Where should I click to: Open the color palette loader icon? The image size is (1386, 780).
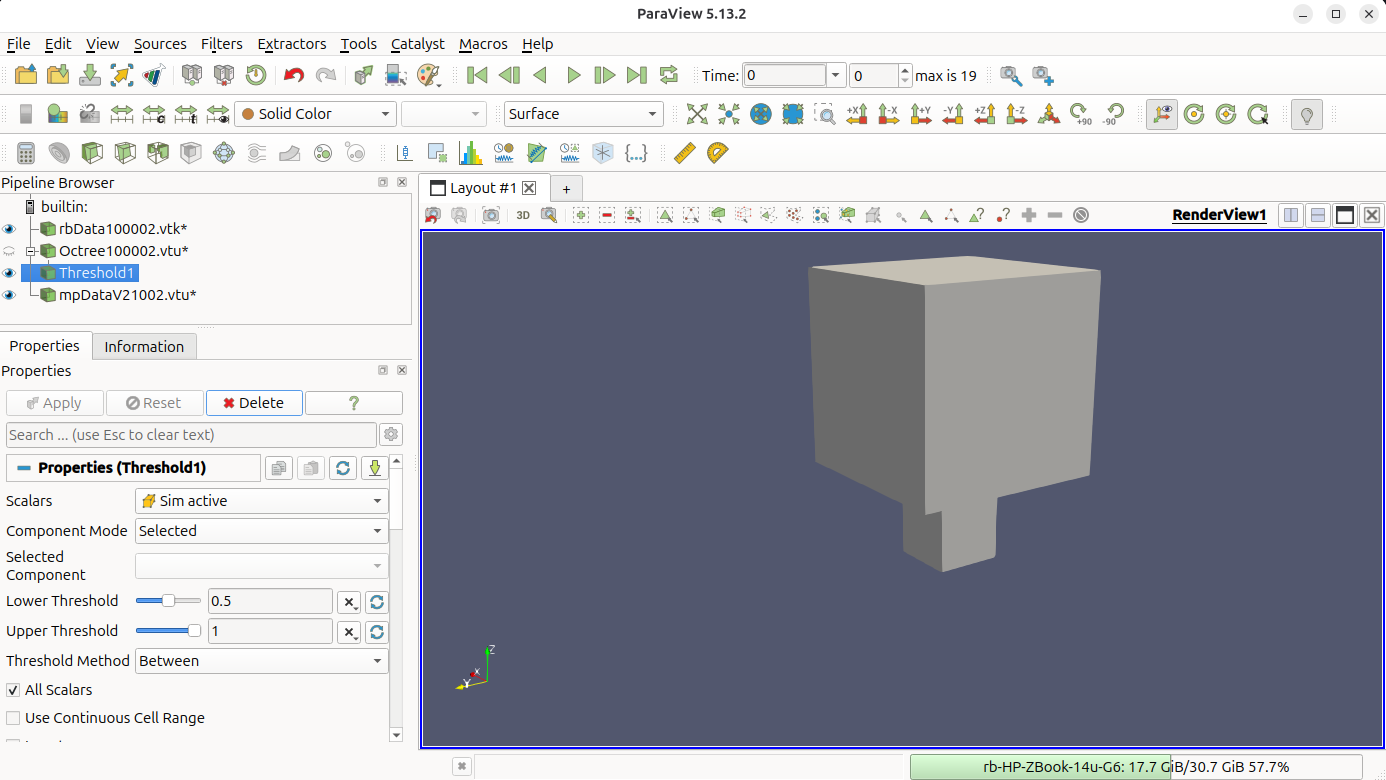tap(428, 75)
